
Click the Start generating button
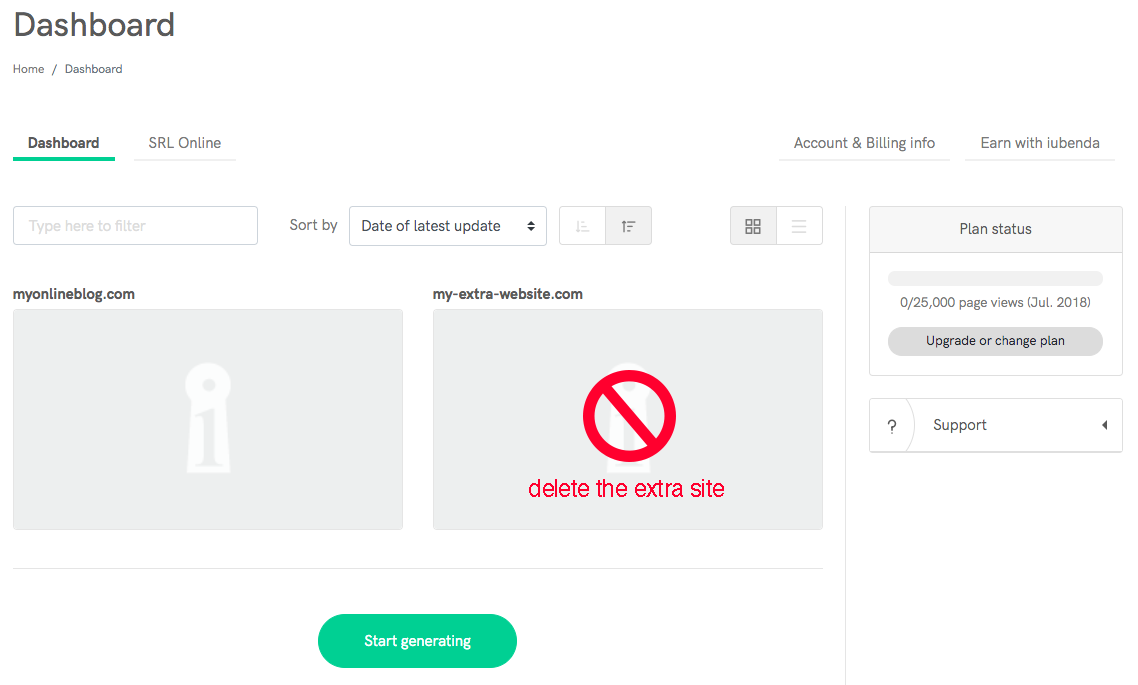(417, 640)
